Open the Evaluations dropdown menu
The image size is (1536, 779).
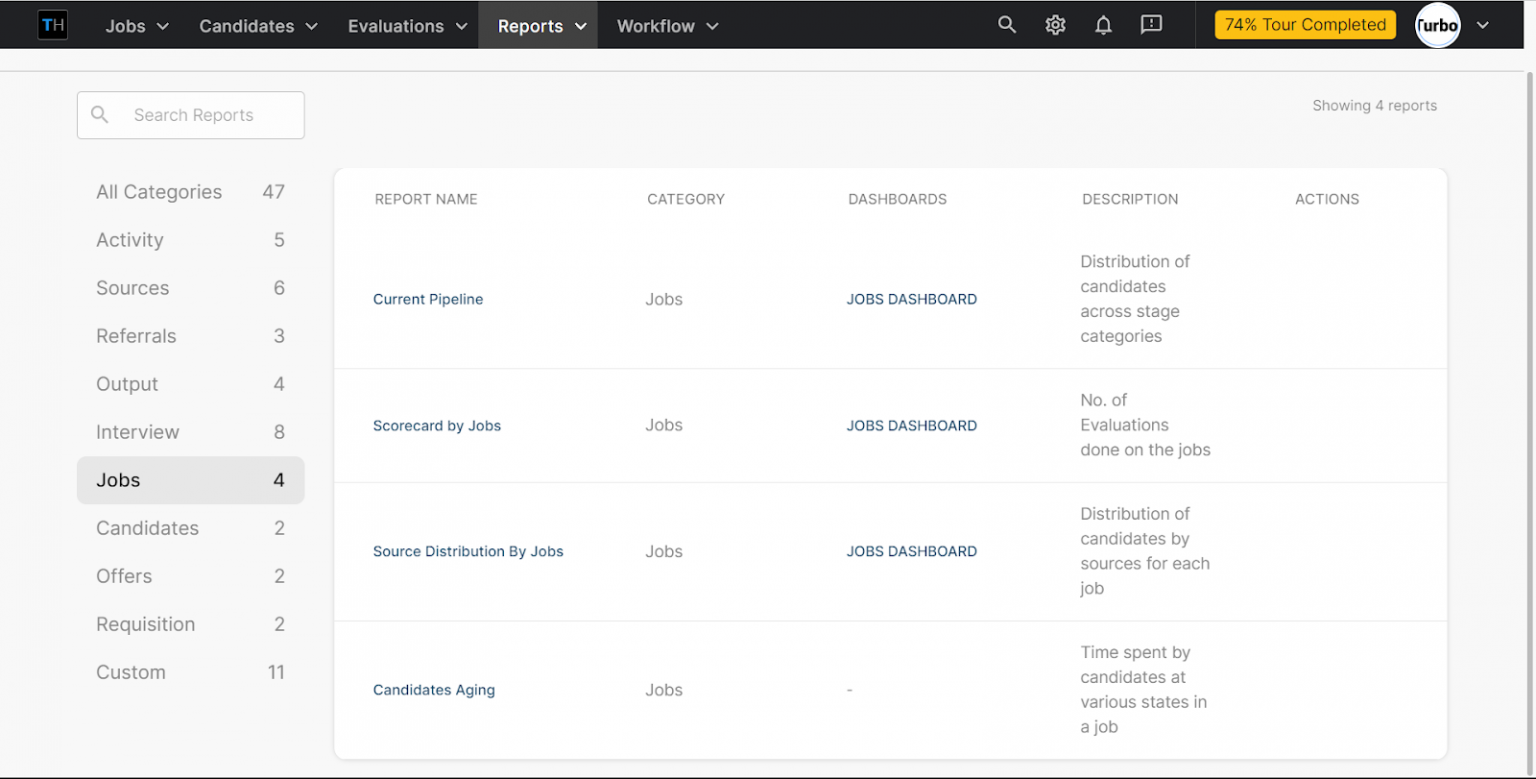[406, 25]
